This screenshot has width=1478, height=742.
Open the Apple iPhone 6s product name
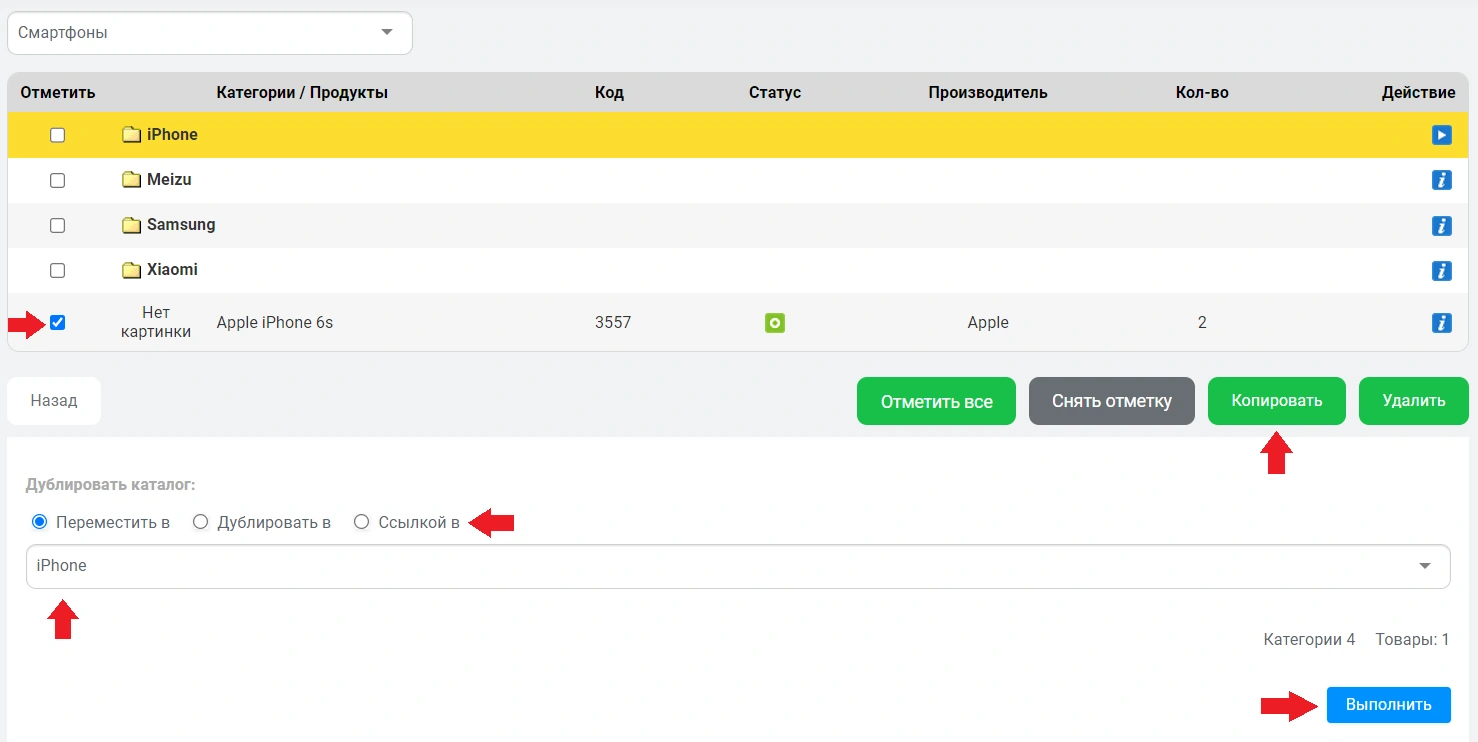pos(275,322)
